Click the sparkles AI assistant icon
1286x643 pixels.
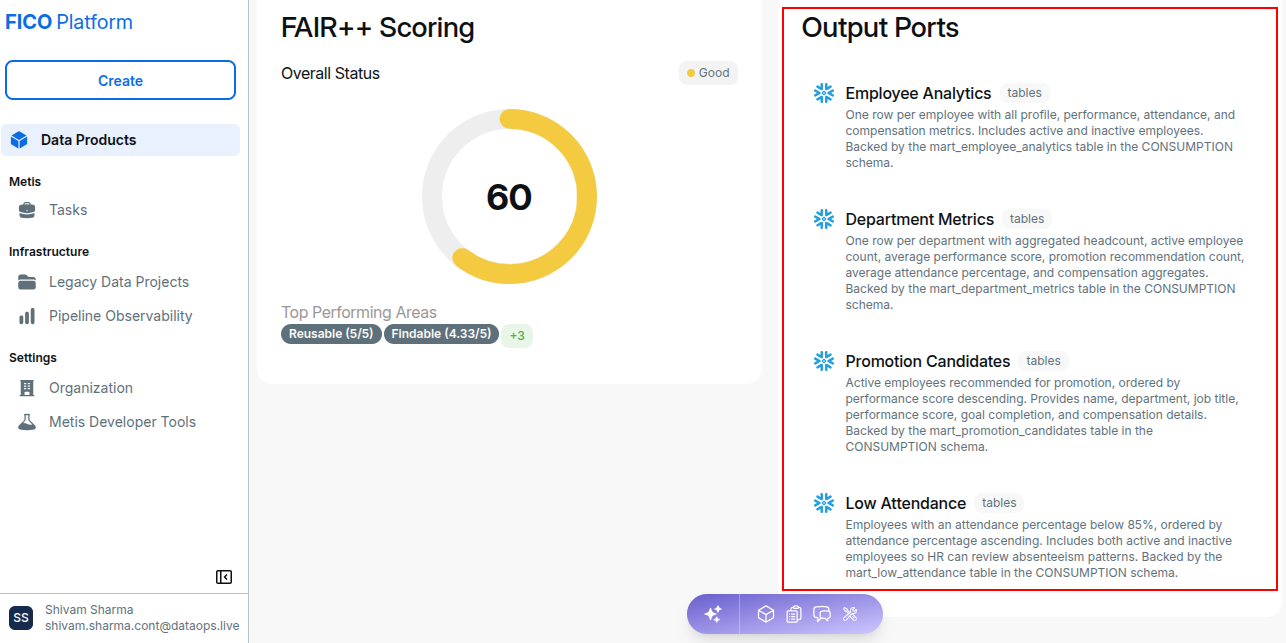click(x=713, y=614)
